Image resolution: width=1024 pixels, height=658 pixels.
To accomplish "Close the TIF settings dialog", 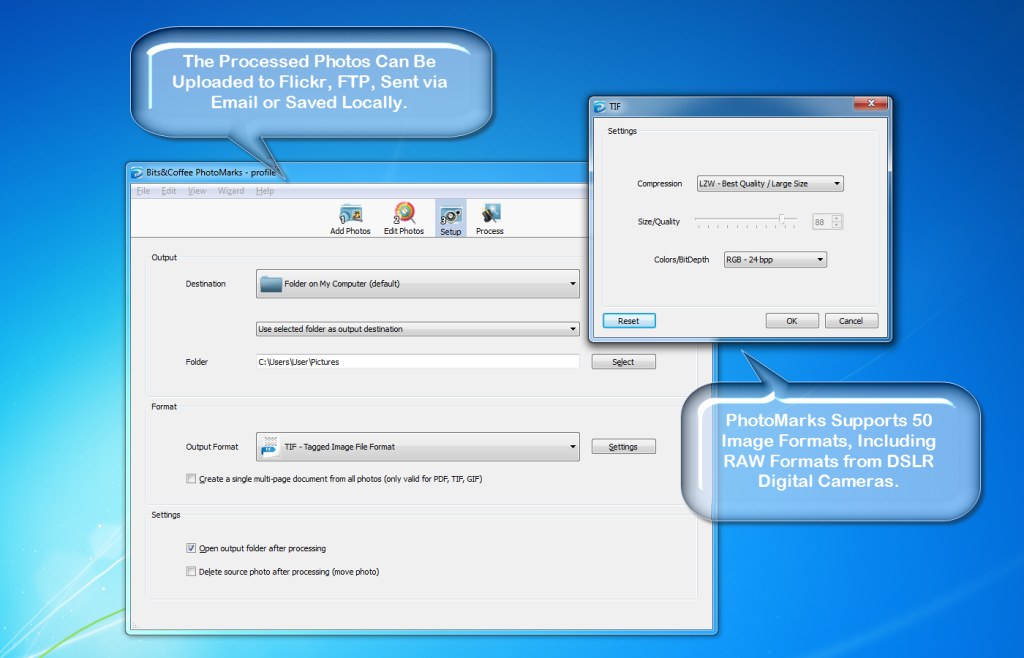I will 871,103.
